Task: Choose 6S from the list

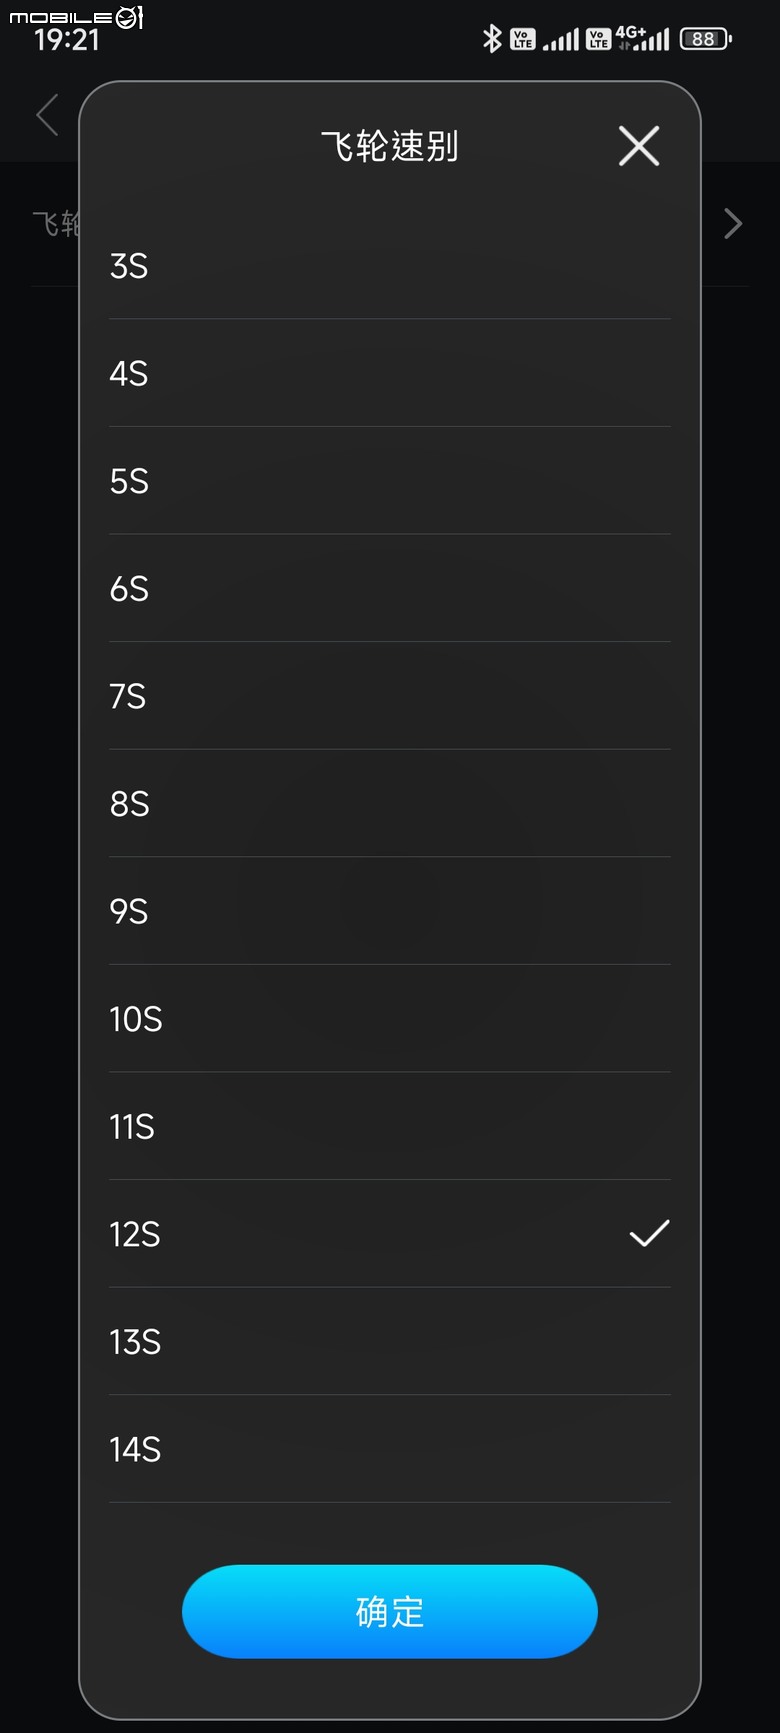Action: (390, 588)
